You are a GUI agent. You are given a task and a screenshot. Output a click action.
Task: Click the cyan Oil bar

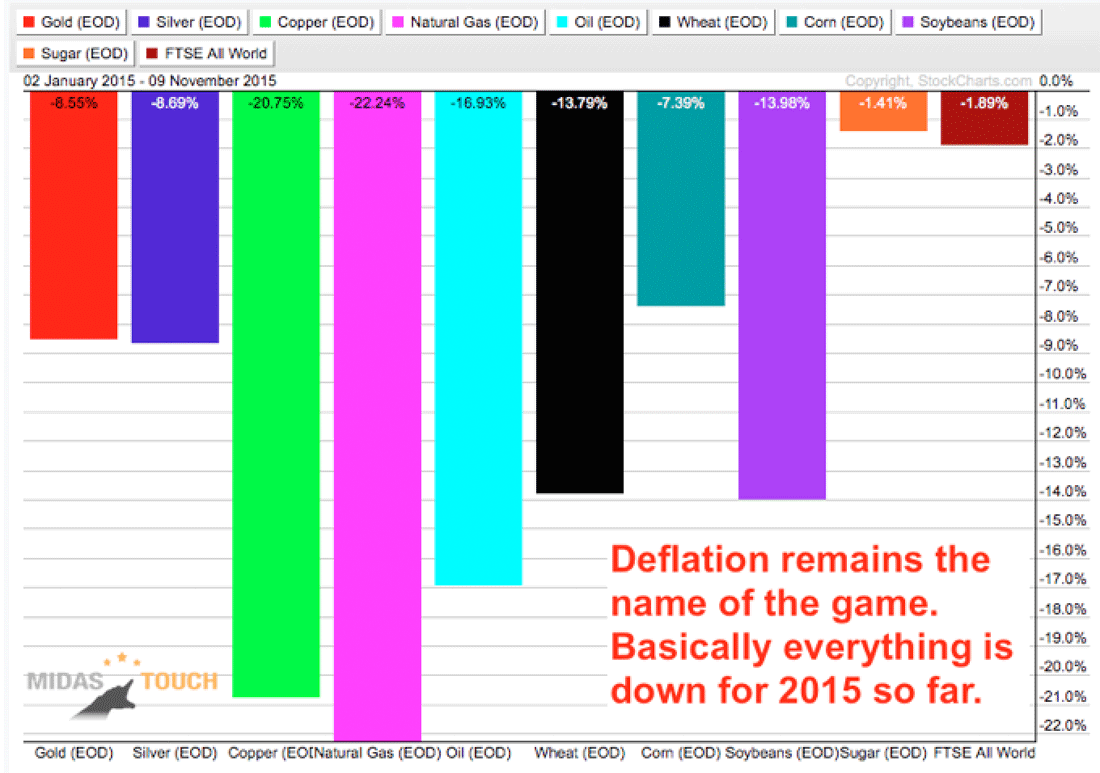pos(478,338)
